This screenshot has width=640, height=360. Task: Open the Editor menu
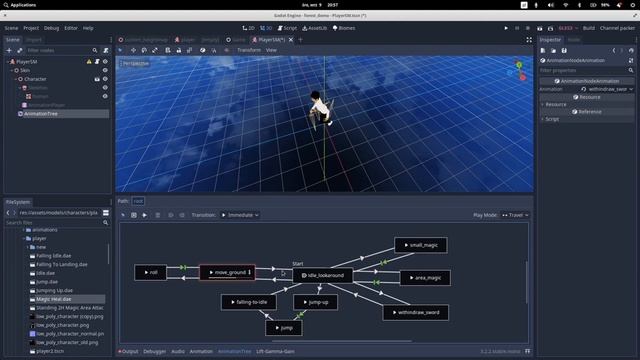[x=71, y=28]
